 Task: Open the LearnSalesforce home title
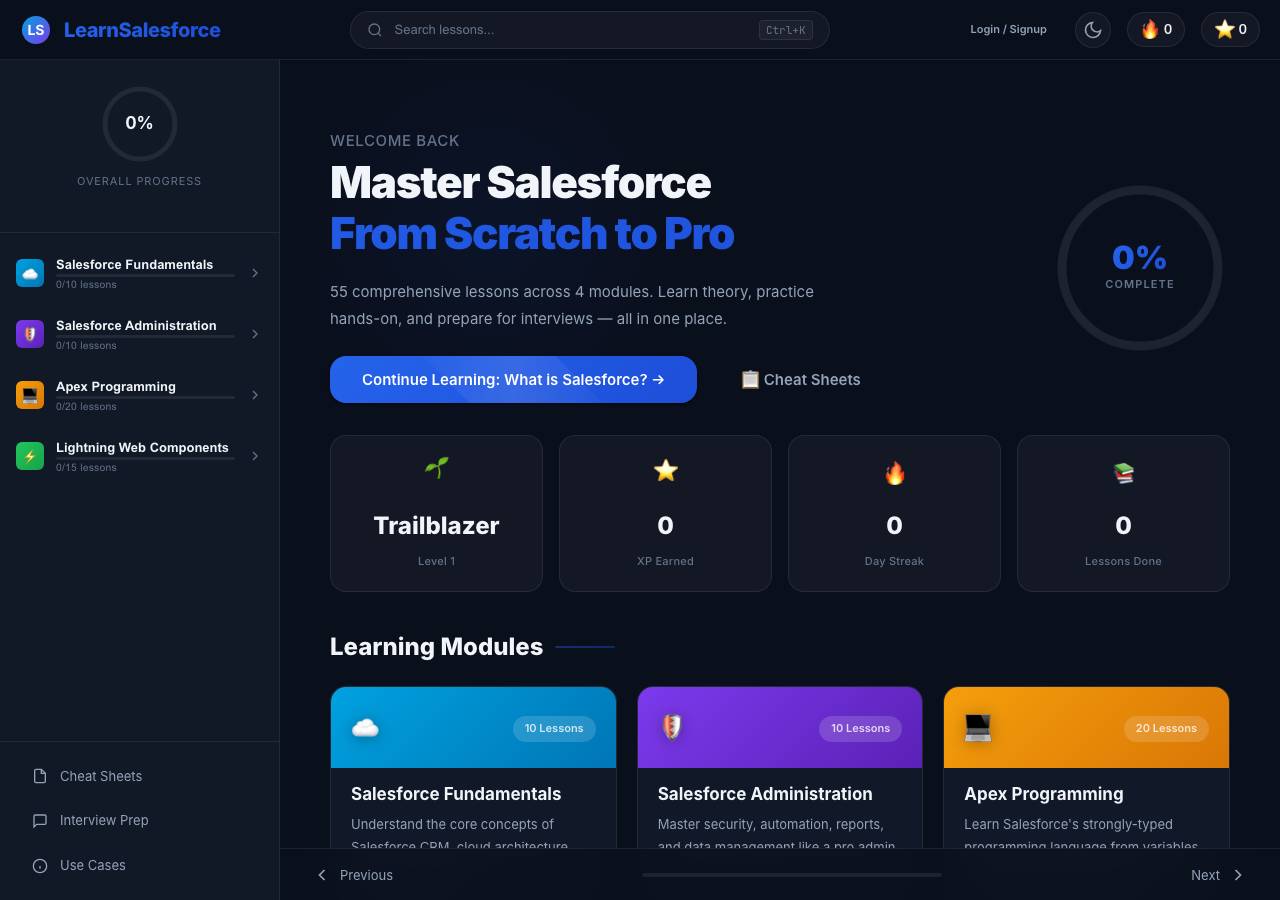142,30
